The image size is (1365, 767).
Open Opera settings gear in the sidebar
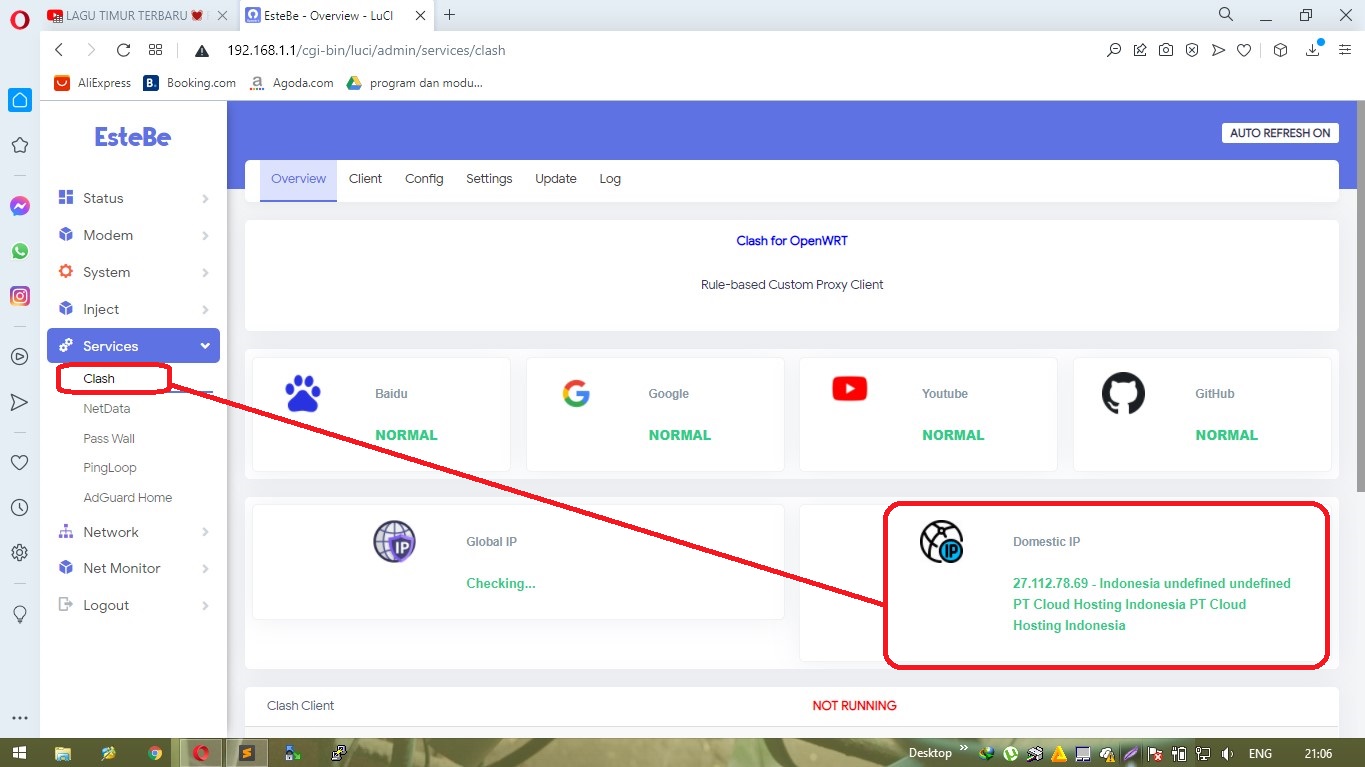tap(19, 553)
